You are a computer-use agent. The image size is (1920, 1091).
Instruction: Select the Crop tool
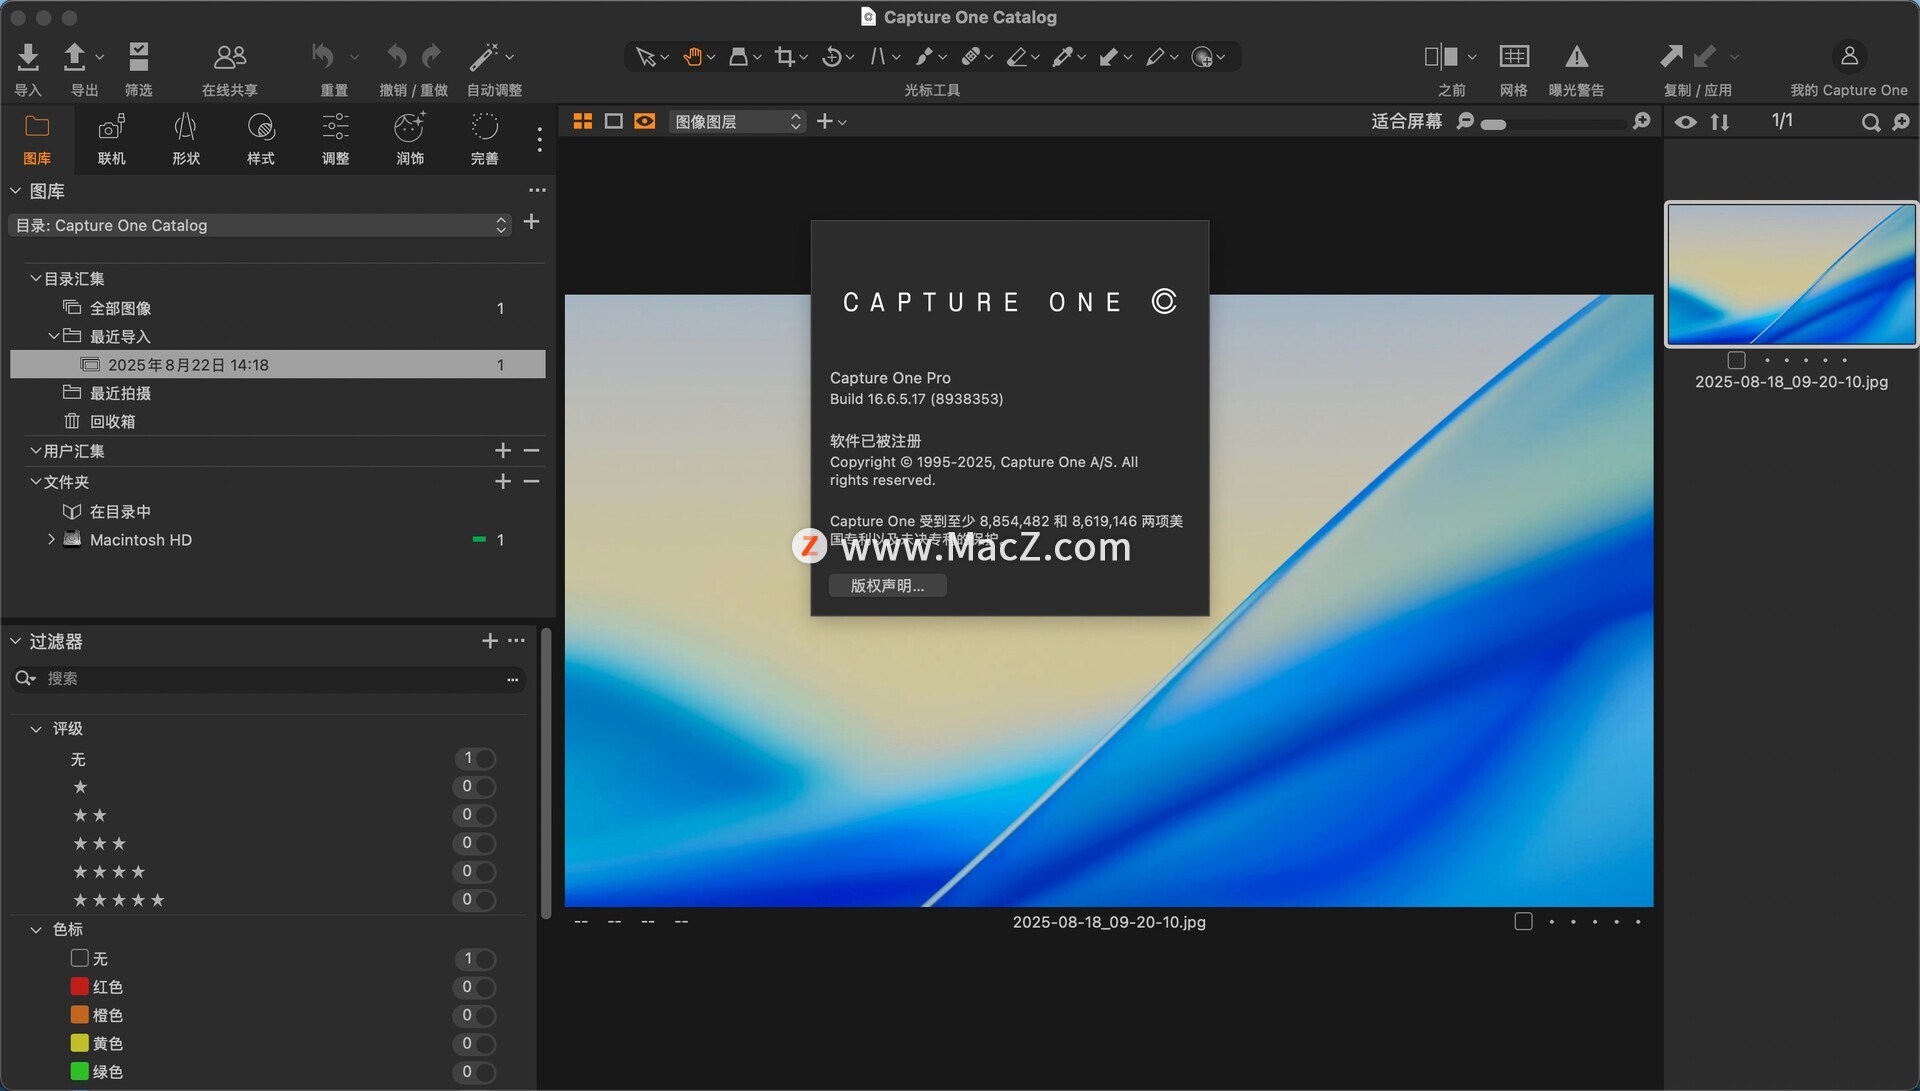[x=784, y=57]
